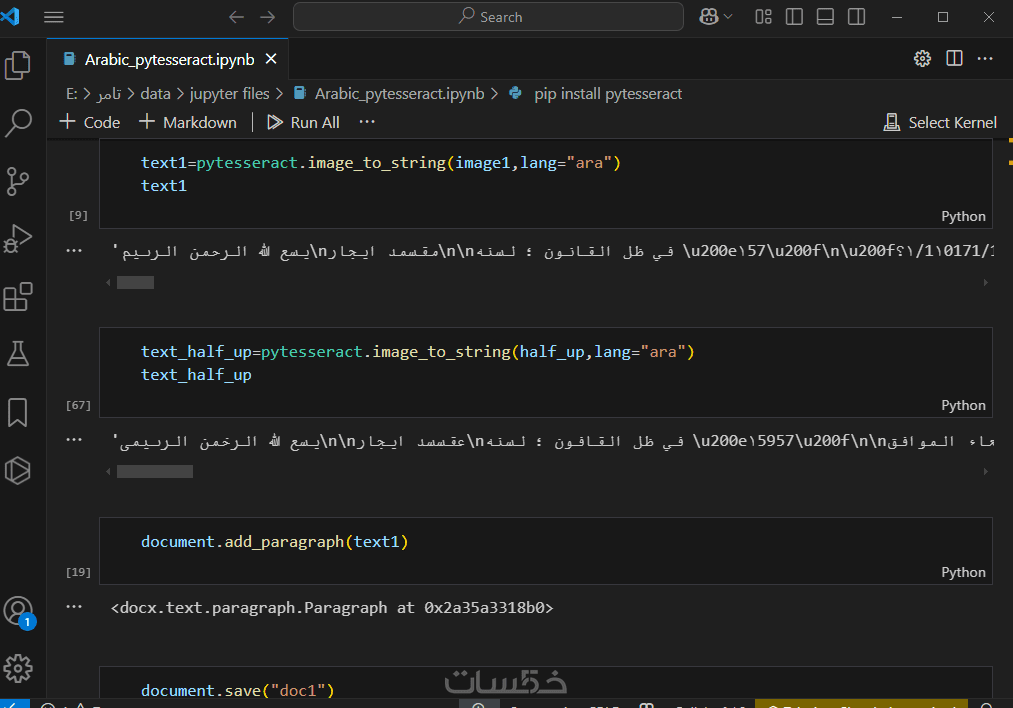
Task: Open the Testing flask view
Action: click(x=18, y=354)
